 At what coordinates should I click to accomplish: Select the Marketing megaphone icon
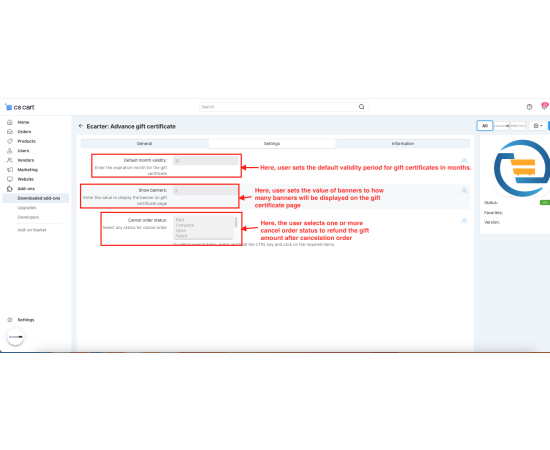coord(10,169)
